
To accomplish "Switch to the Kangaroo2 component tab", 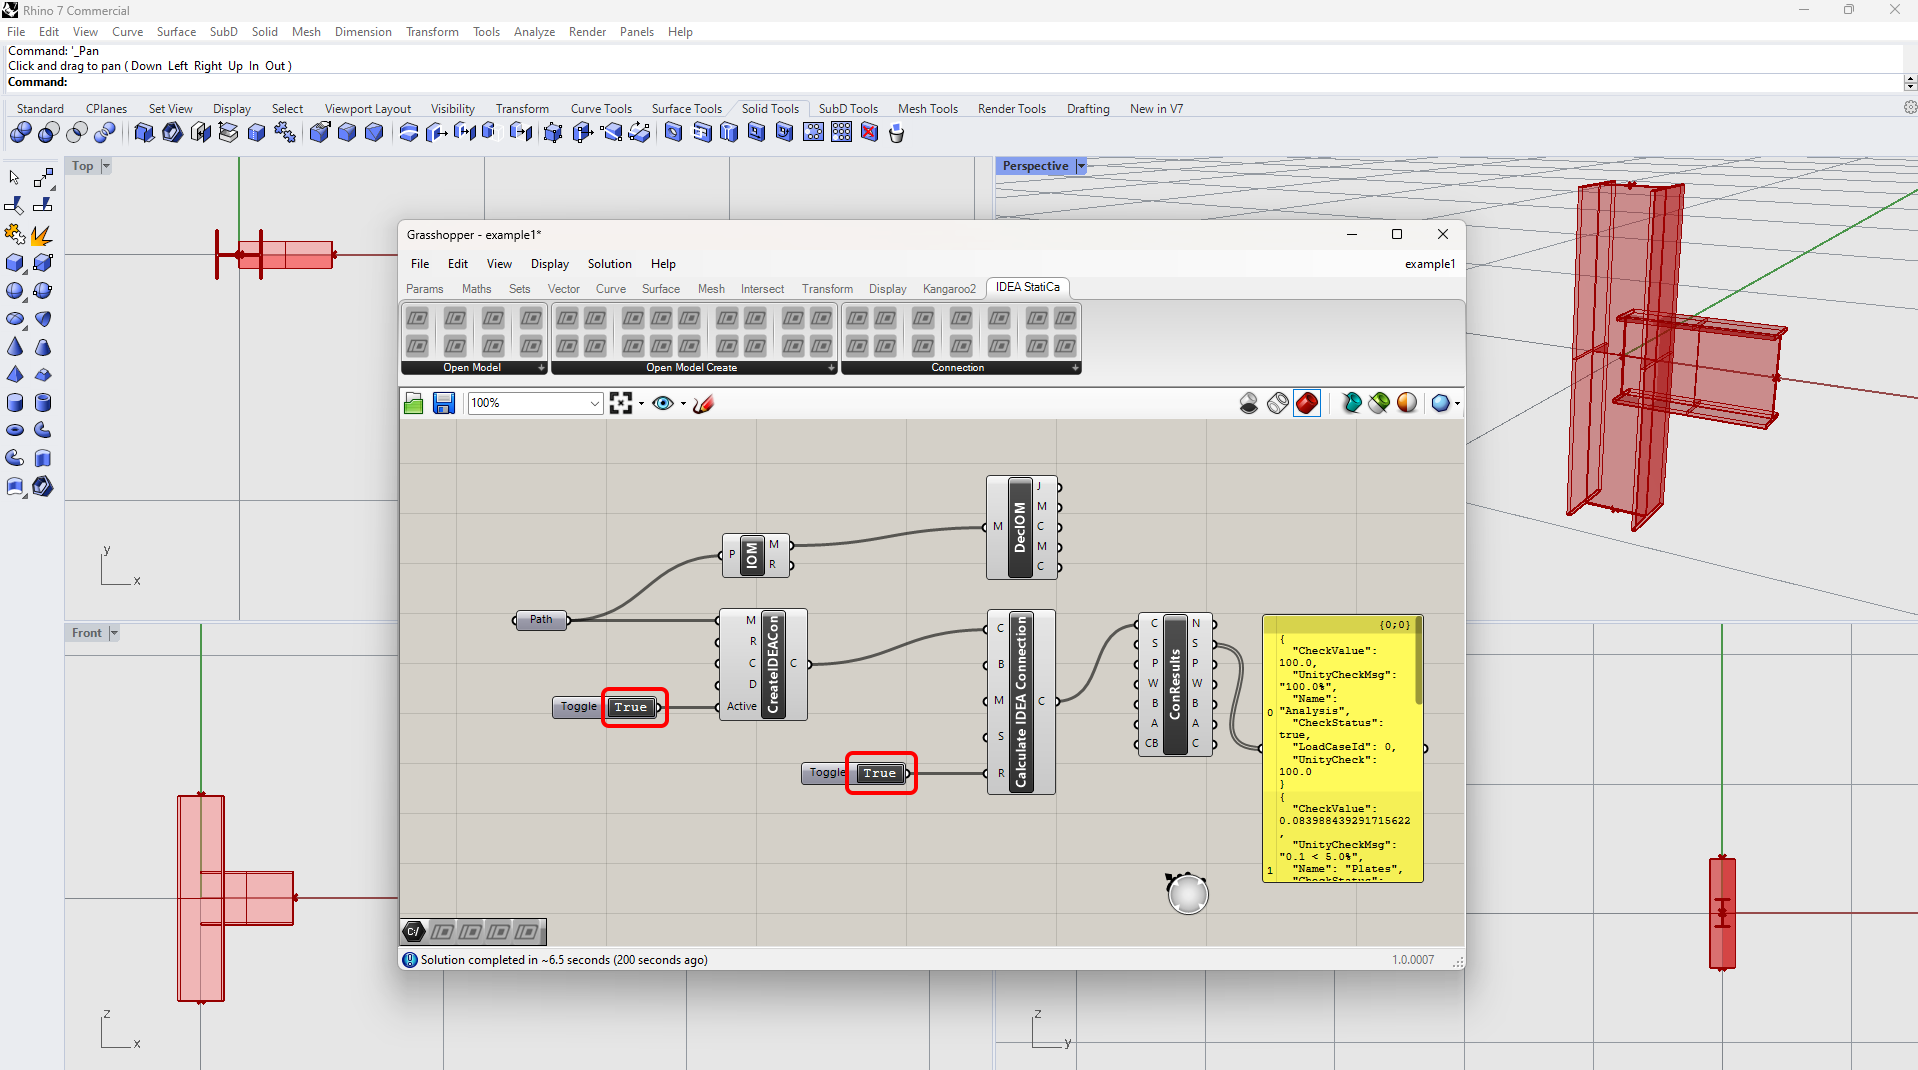I will 948,289.
